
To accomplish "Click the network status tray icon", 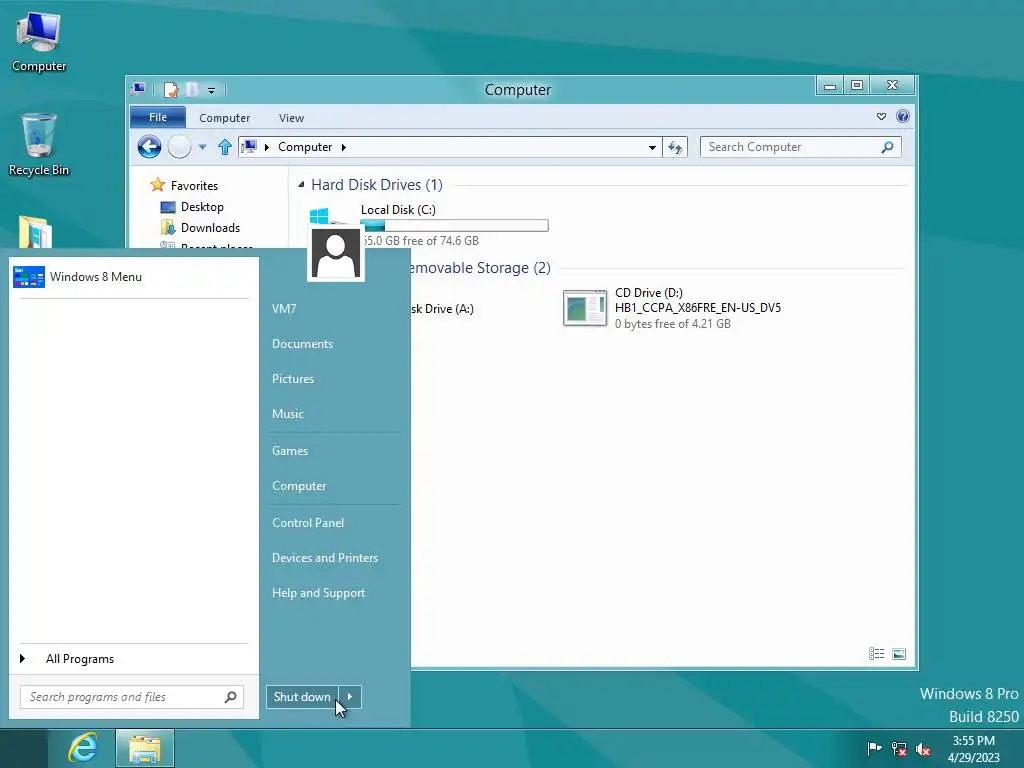I will 899,748.
